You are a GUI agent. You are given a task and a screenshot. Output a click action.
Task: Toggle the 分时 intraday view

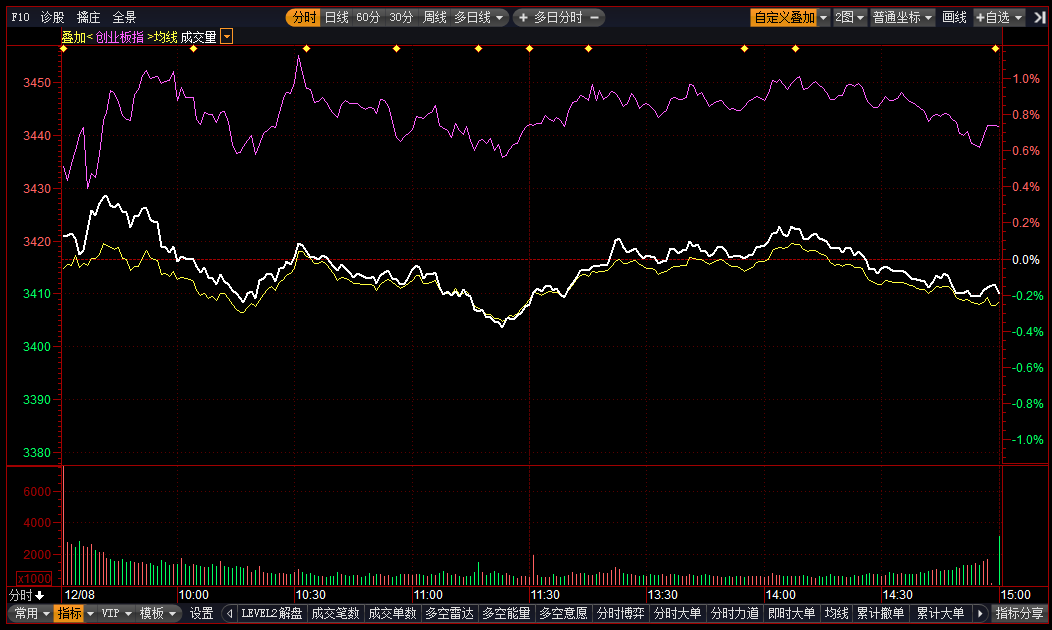pyautogui.click(x=303, y=18)
